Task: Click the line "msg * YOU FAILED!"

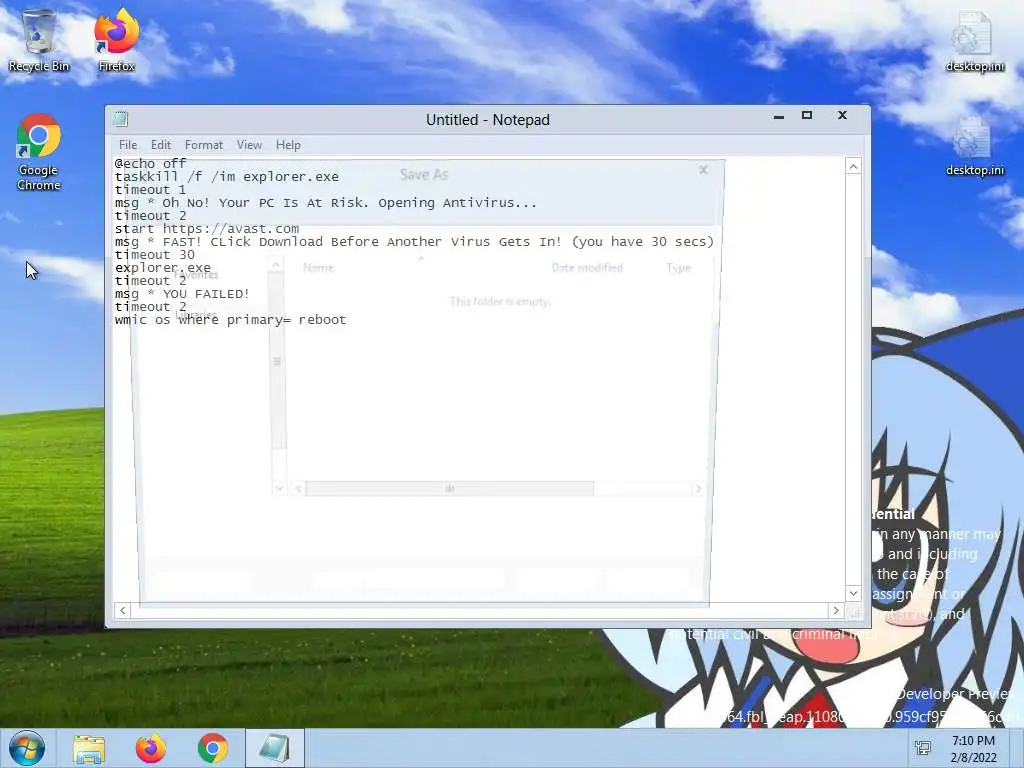Action: (x=182, y=295)
